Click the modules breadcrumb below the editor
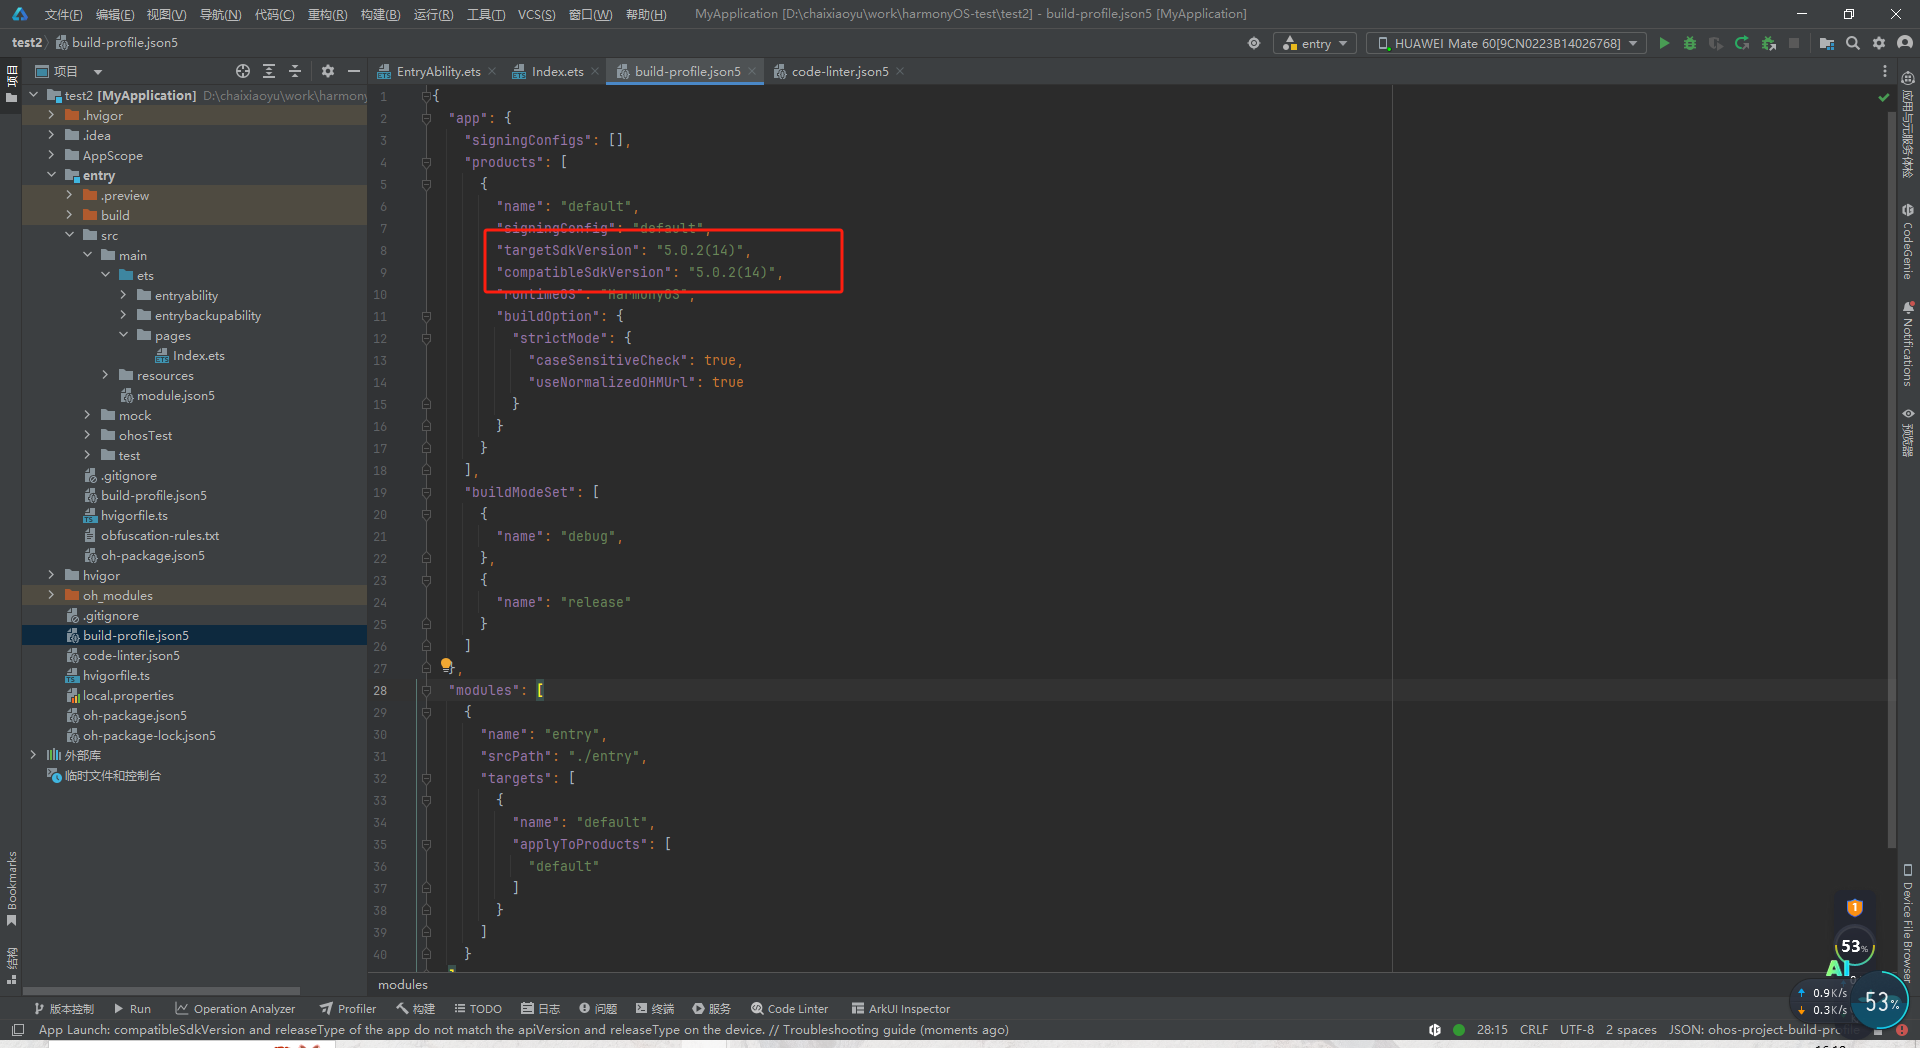The image size is (1920, 1048). [x=401, y=984]
